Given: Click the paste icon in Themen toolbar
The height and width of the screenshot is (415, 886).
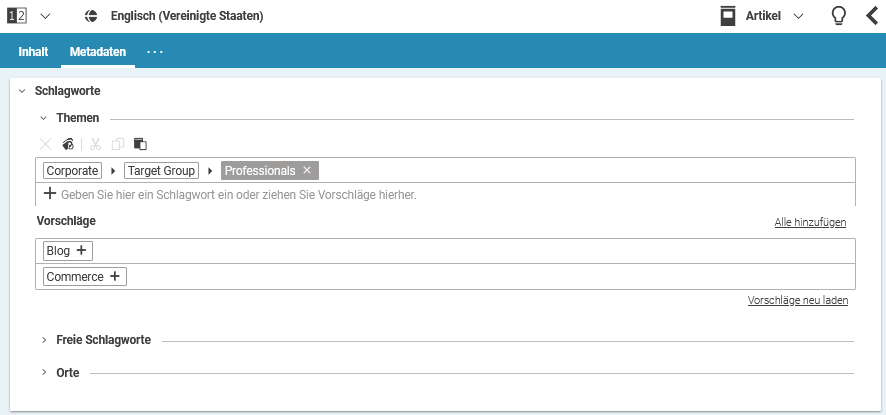Looking at the screenshot, I should [x=140, y=144].
